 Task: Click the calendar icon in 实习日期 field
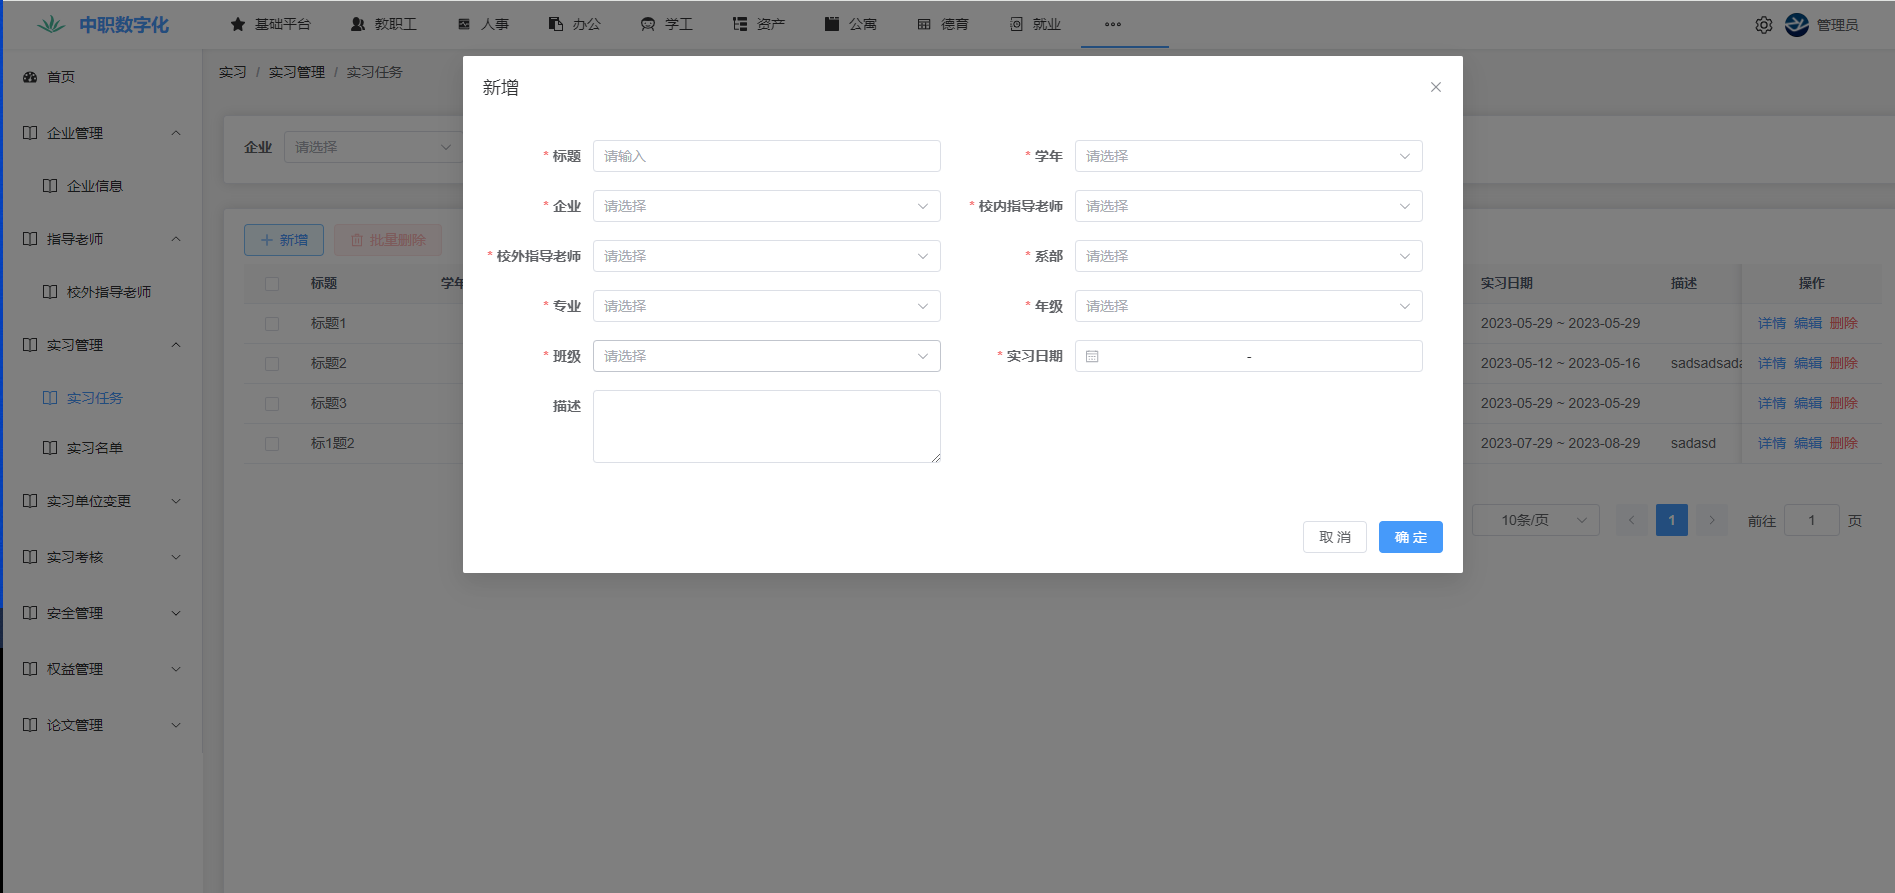coord(1092,356)
